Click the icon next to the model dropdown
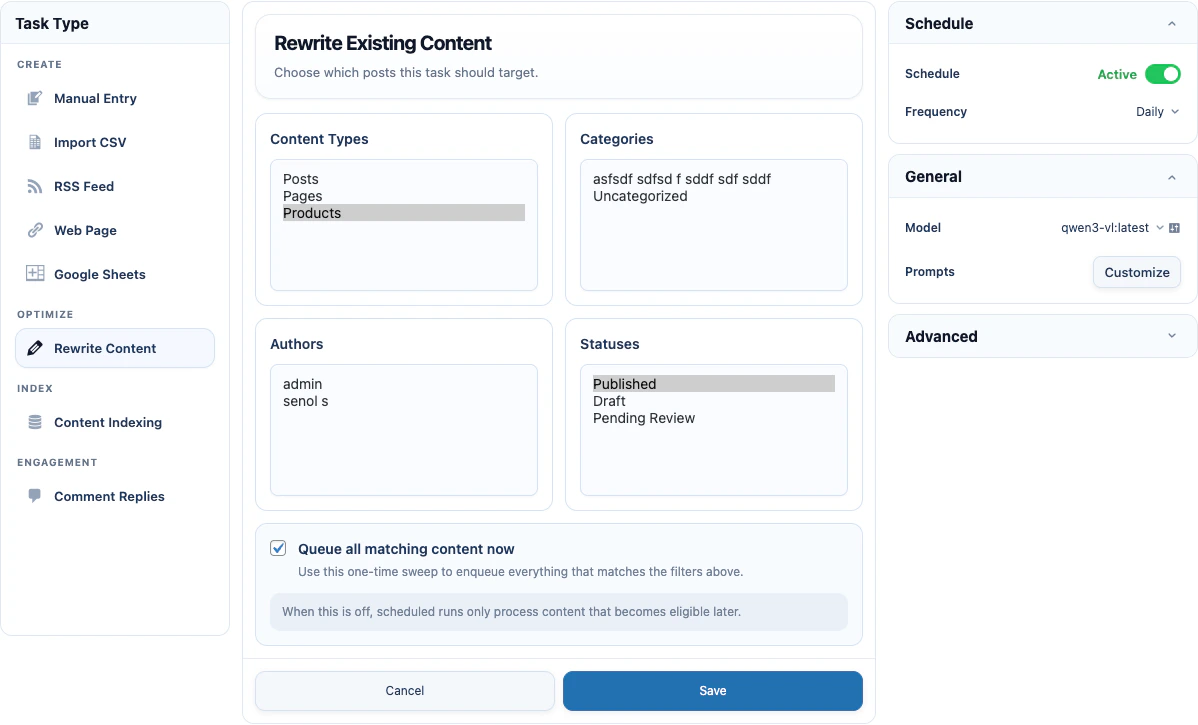The width and height of the screenshot is (1198, 725). [x=1174, y=228]
